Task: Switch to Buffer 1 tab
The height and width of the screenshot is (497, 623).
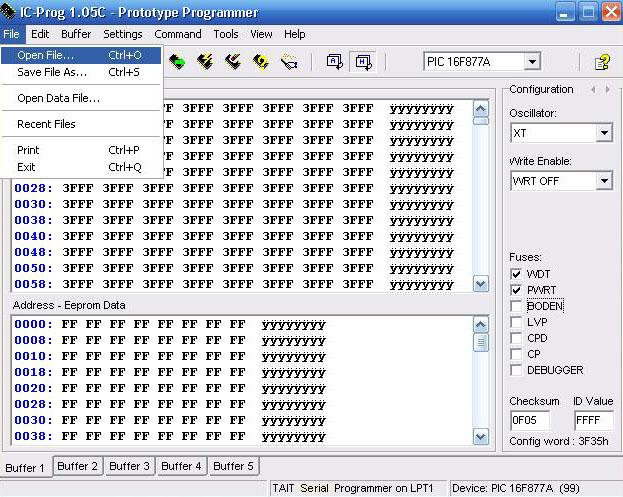Action: click(25, 468)
